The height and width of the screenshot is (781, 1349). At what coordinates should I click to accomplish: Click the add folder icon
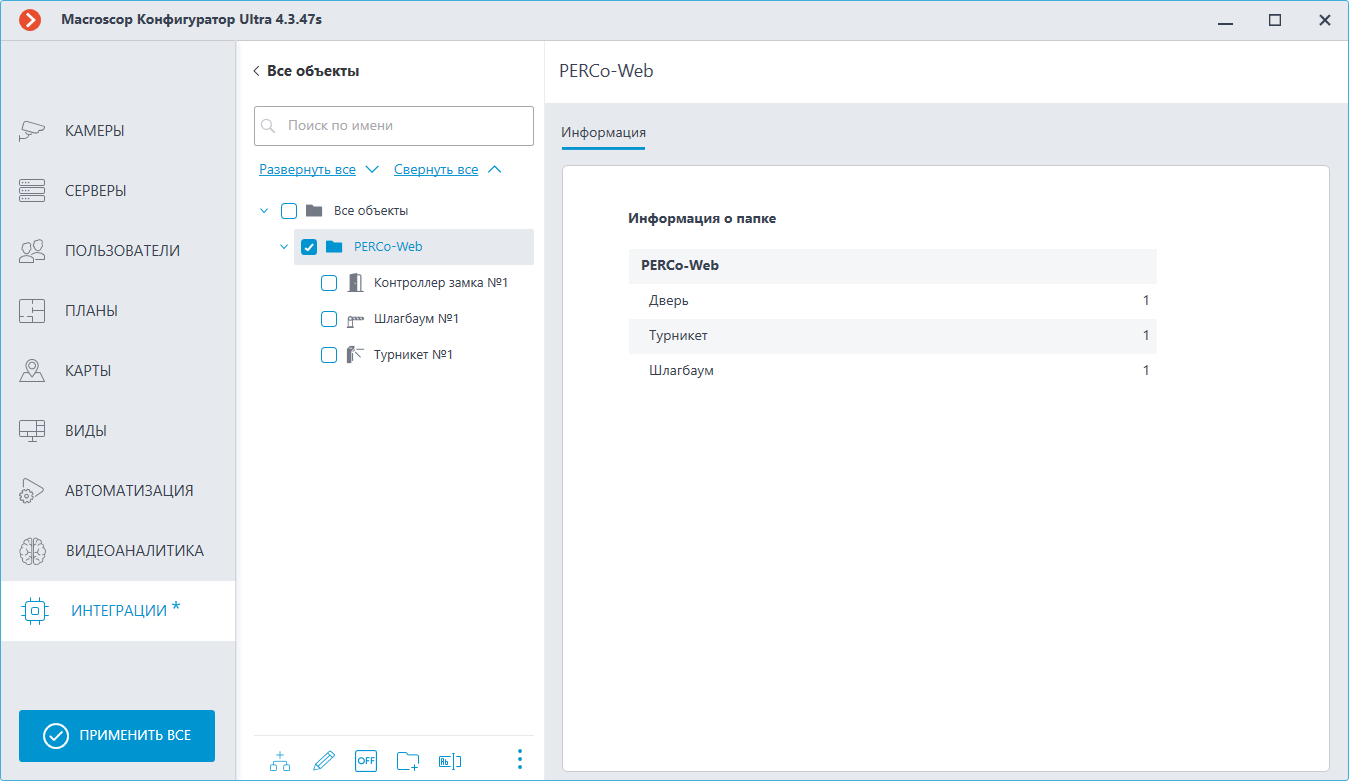tap(408, 761)
